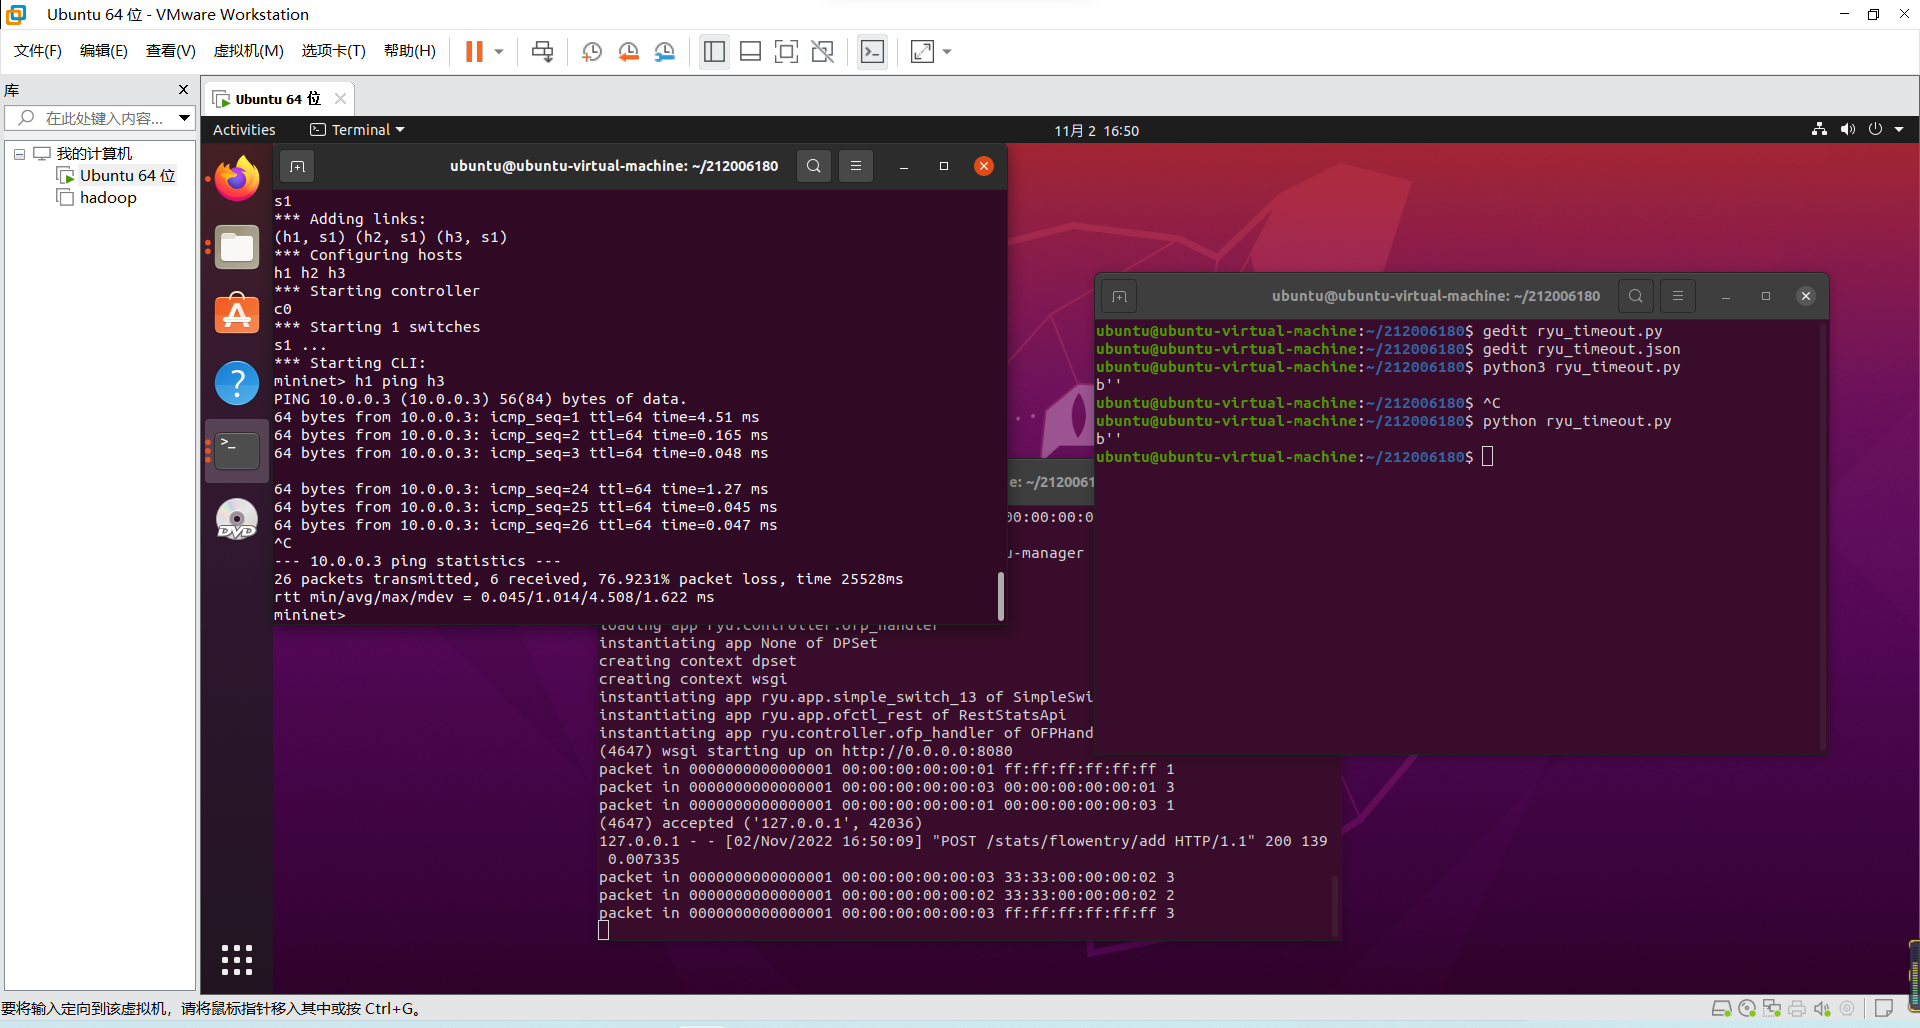
Task: Select Ubuntu 64 位 in library tree
Action: 127,176
